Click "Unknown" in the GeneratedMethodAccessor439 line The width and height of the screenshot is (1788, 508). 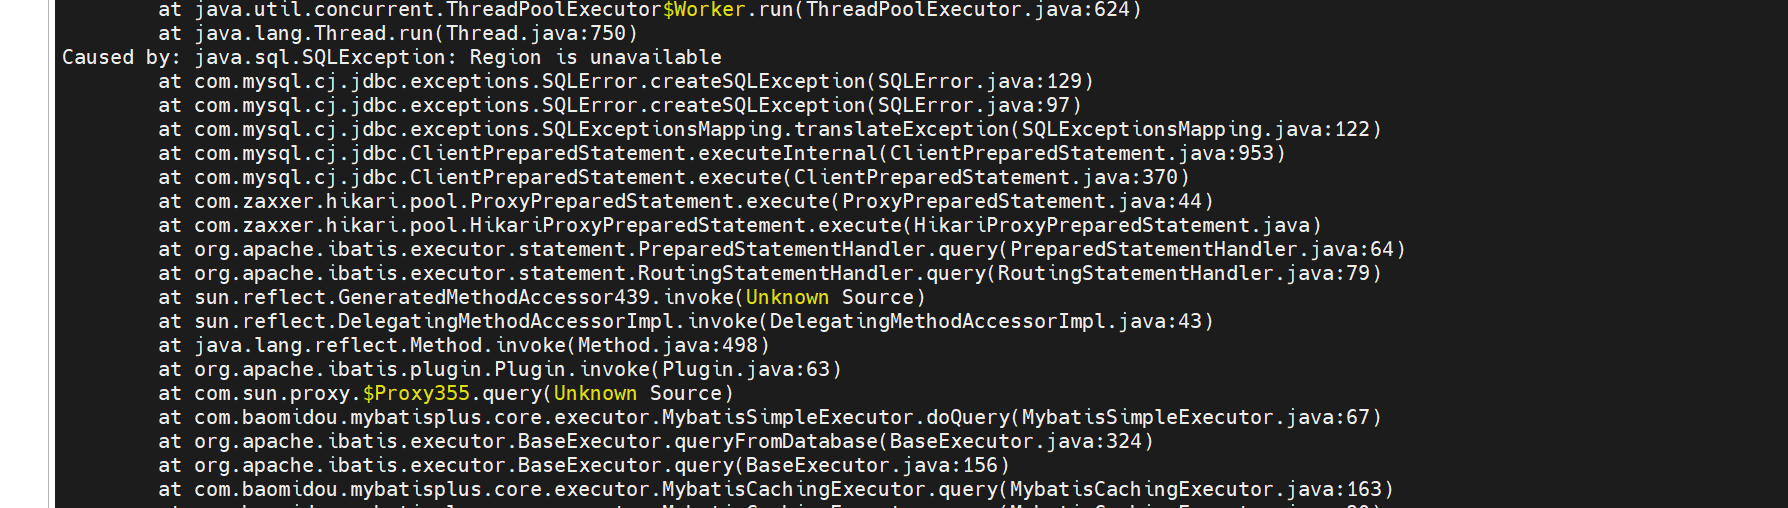point(787,297)
